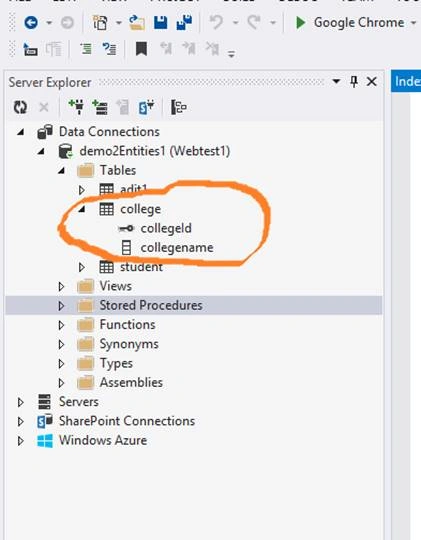
Task: Expand the Windows Azure node
Action: click(20, 440)
